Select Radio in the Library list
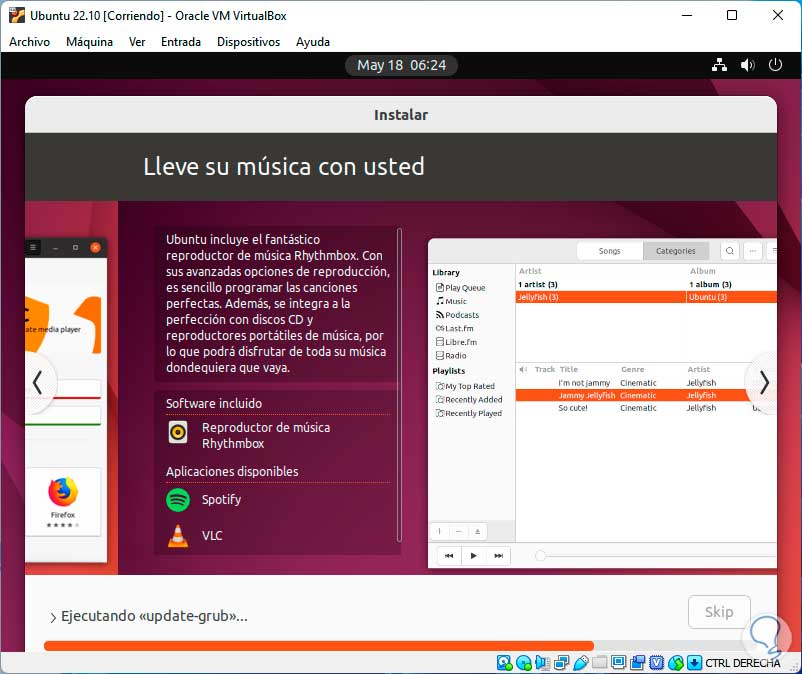The image size is (802, 674). [x=451, y=355]
